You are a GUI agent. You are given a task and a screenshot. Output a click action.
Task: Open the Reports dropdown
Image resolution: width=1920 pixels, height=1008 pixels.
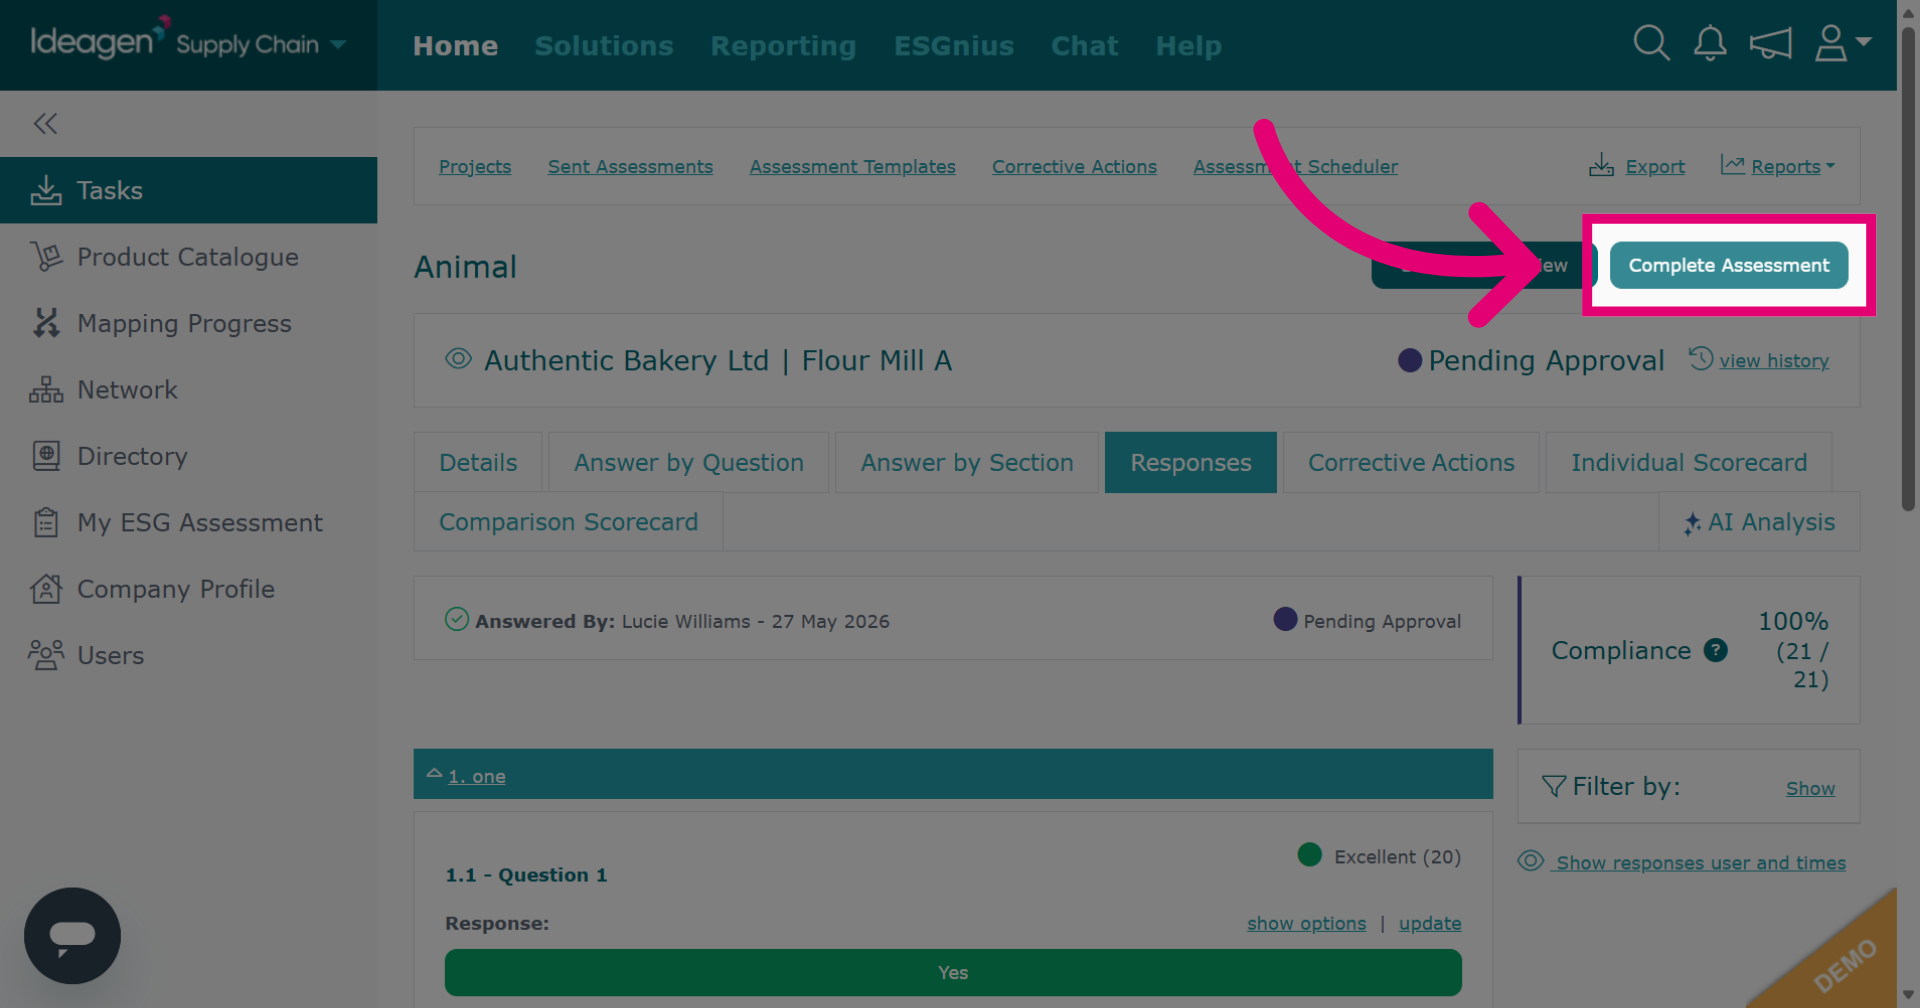(1778, 166)
